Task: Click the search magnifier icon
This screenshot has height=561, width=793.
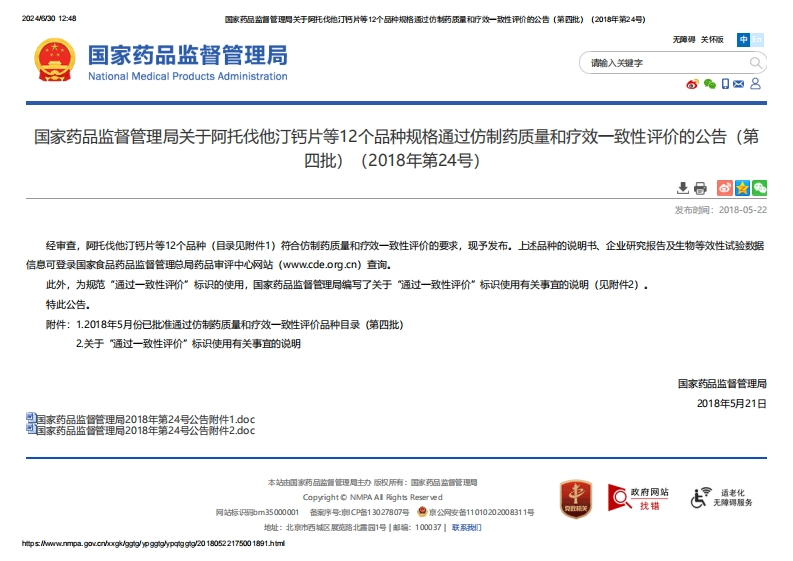Action: pyautogui.click(x=754, y=63)
